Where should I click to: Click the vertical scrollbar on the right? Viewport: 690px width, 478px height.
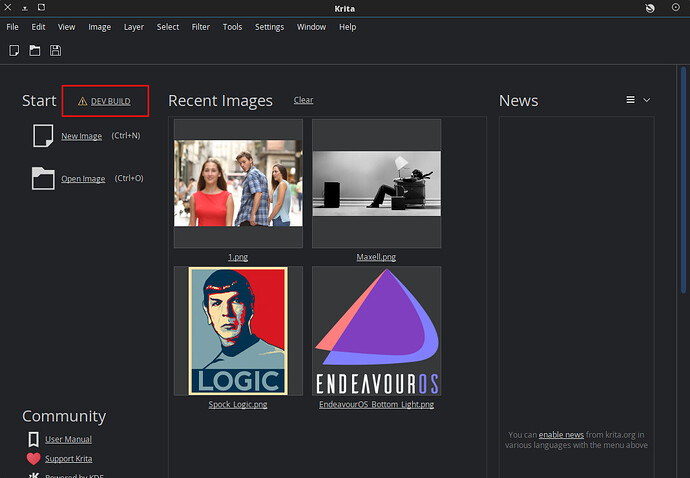coord(683,180)
